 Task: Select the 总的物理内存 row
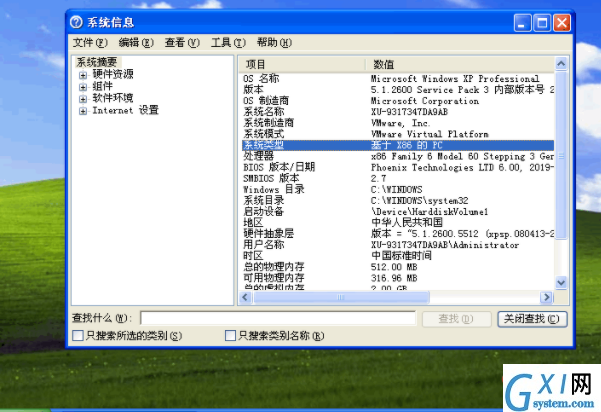point(398,267)
